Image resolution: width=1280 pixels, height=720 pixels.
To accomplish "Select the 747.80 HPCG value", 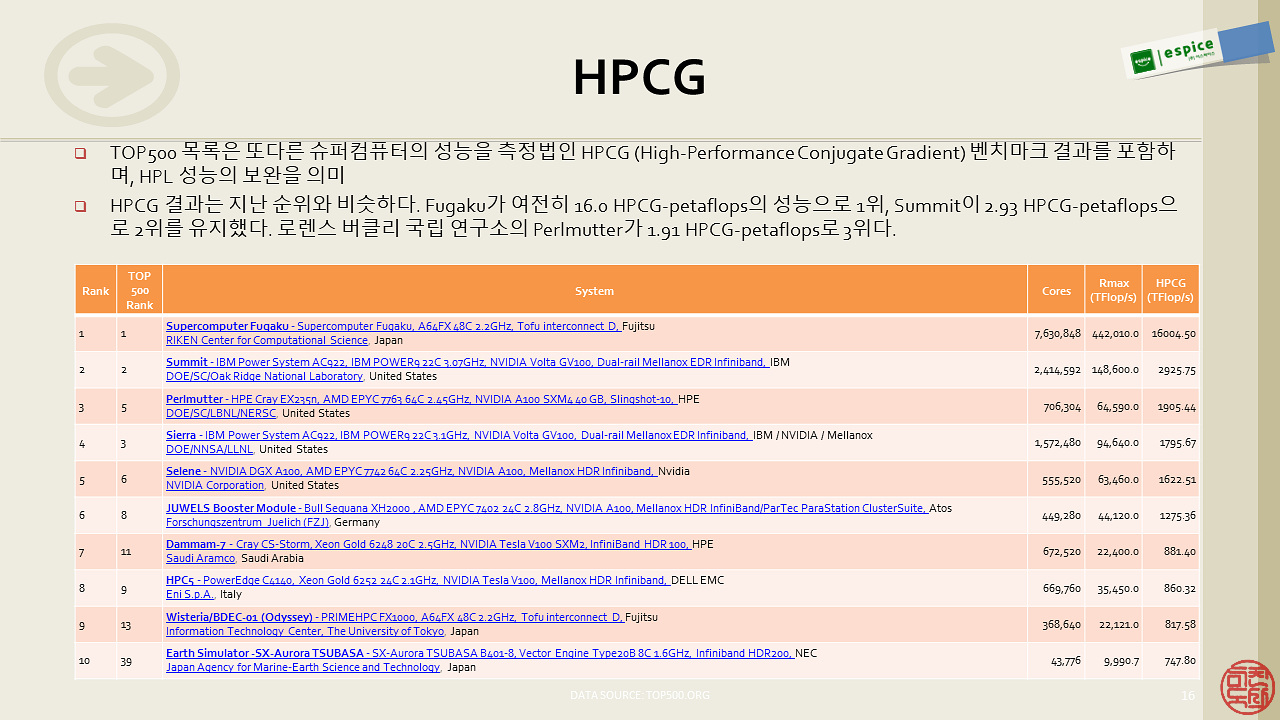I will tap(1180, 660).
